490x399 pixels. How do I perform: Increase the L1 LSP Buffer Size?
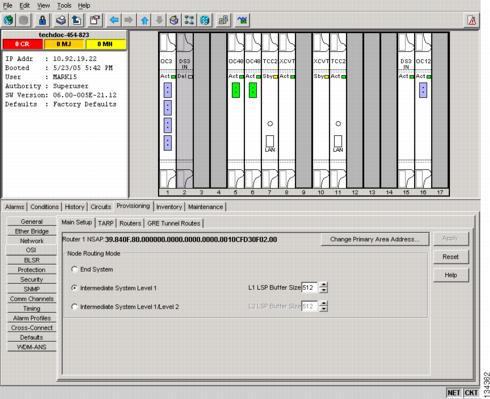(323, 285)
